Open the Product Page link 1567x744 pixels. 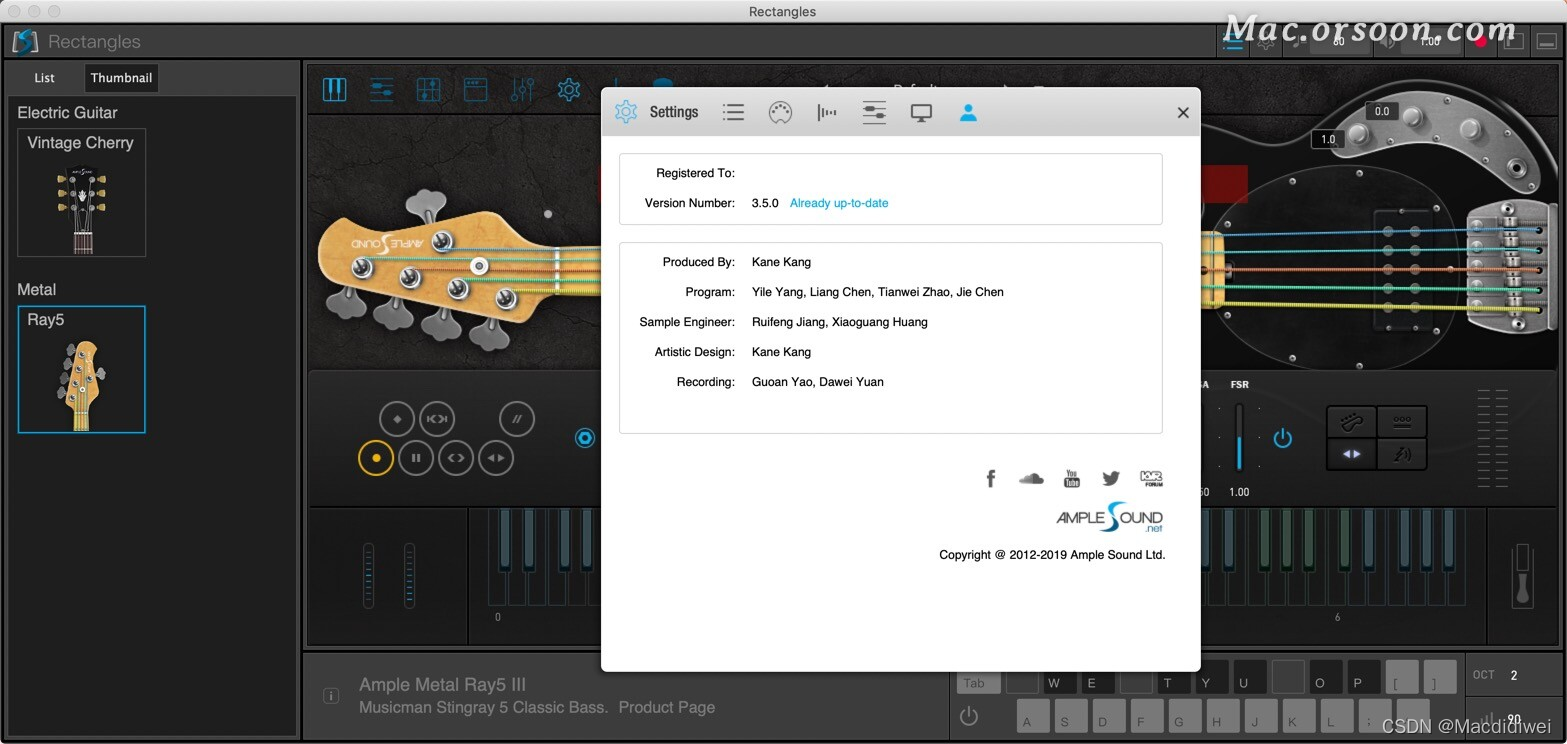tap(667, 707)
